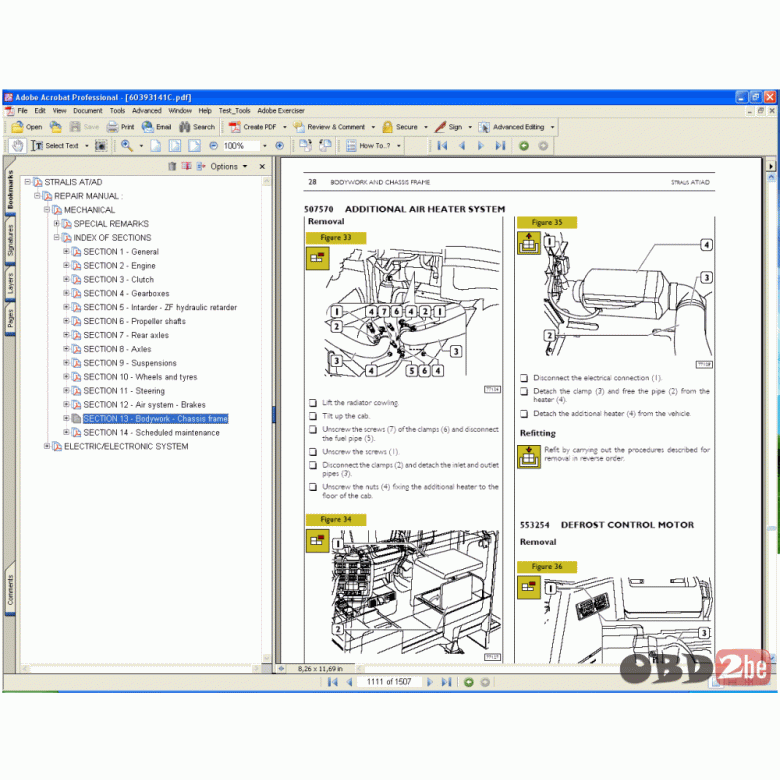Viewport: 780px width, 780px height.
Task: Activate the Select Text tool
Action: tap(55, 146)
